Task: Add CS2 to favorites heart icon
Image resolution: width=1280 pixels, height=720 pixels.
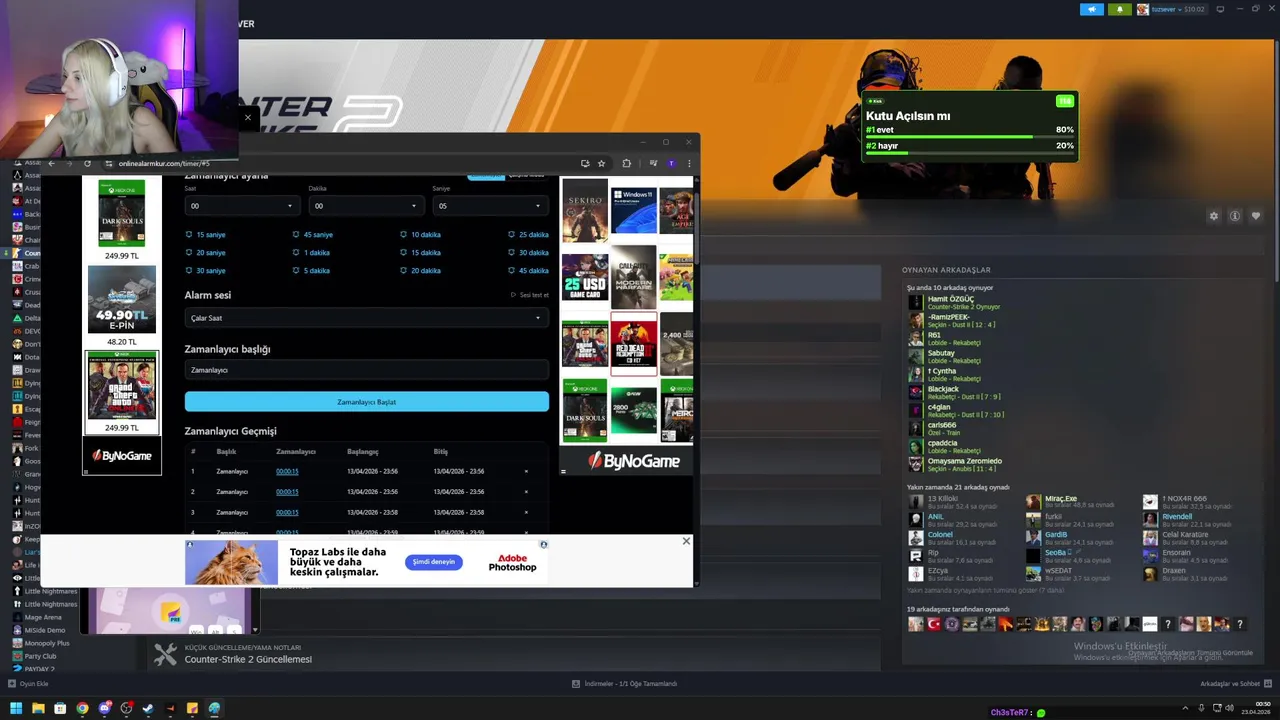Action: tap(1256, 216)
